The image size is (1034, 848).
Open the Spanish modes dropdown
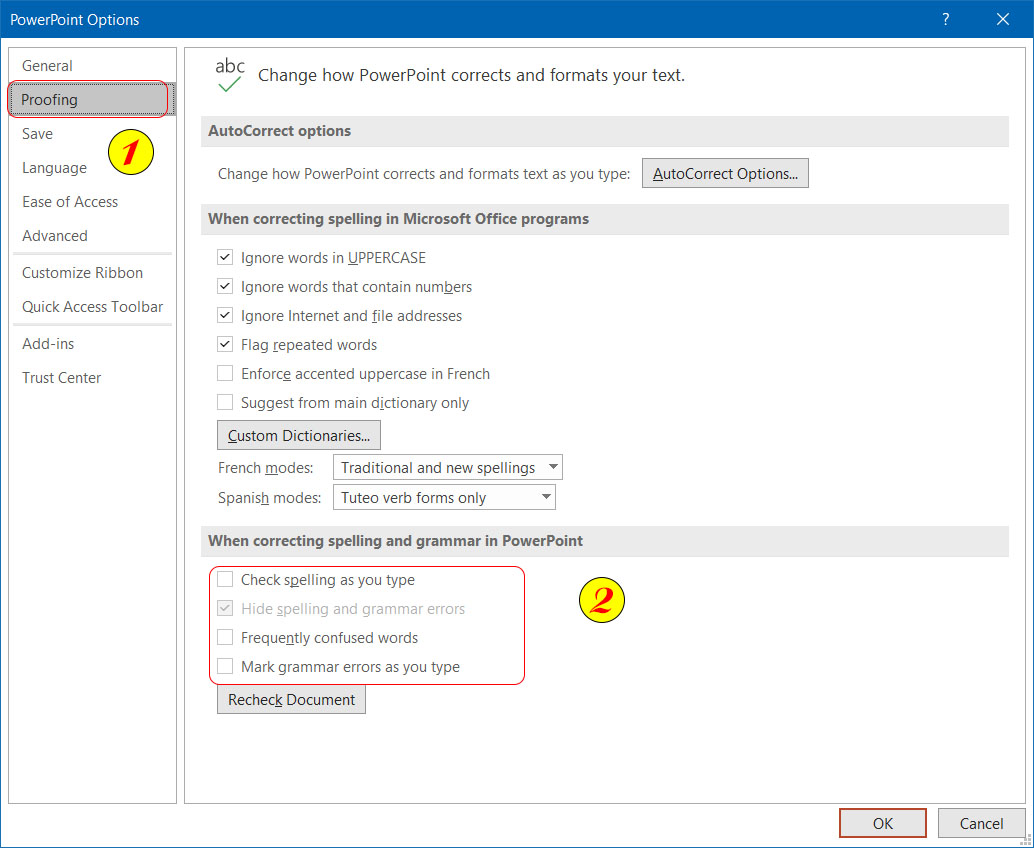tap(545, 498)
